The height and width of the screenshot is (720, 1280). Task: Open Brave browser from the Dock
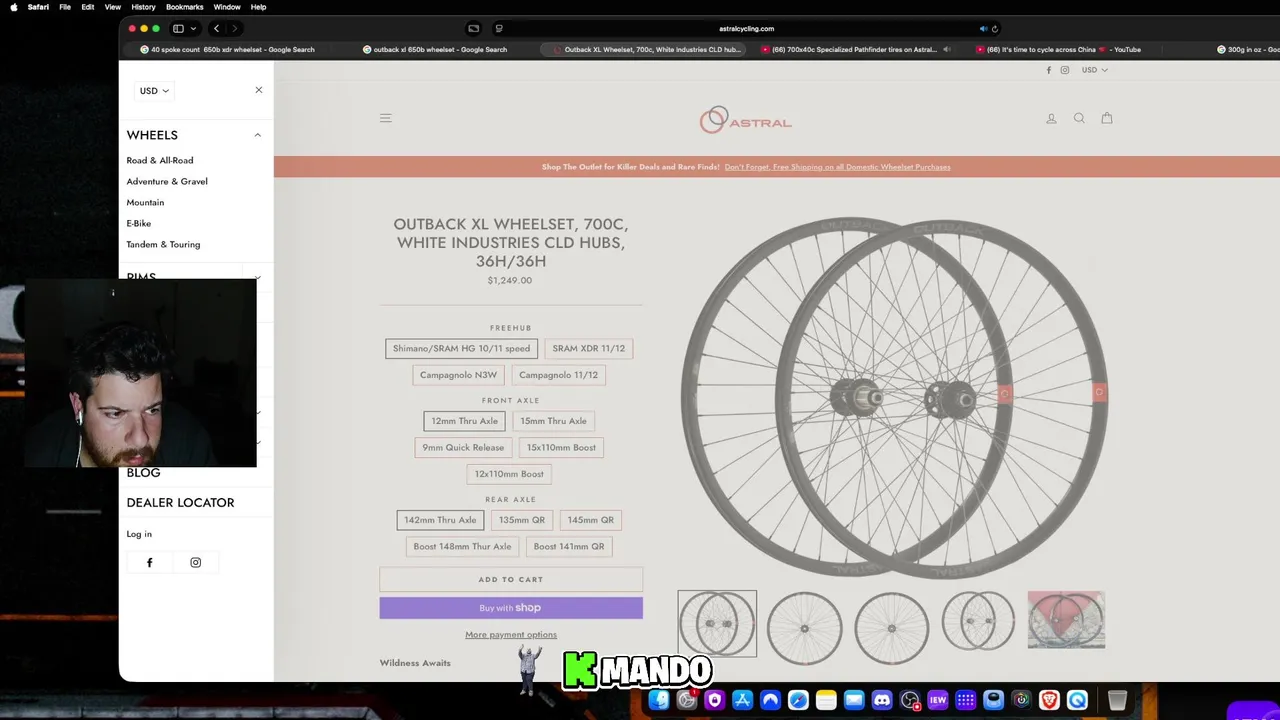tap(1049, 700)
